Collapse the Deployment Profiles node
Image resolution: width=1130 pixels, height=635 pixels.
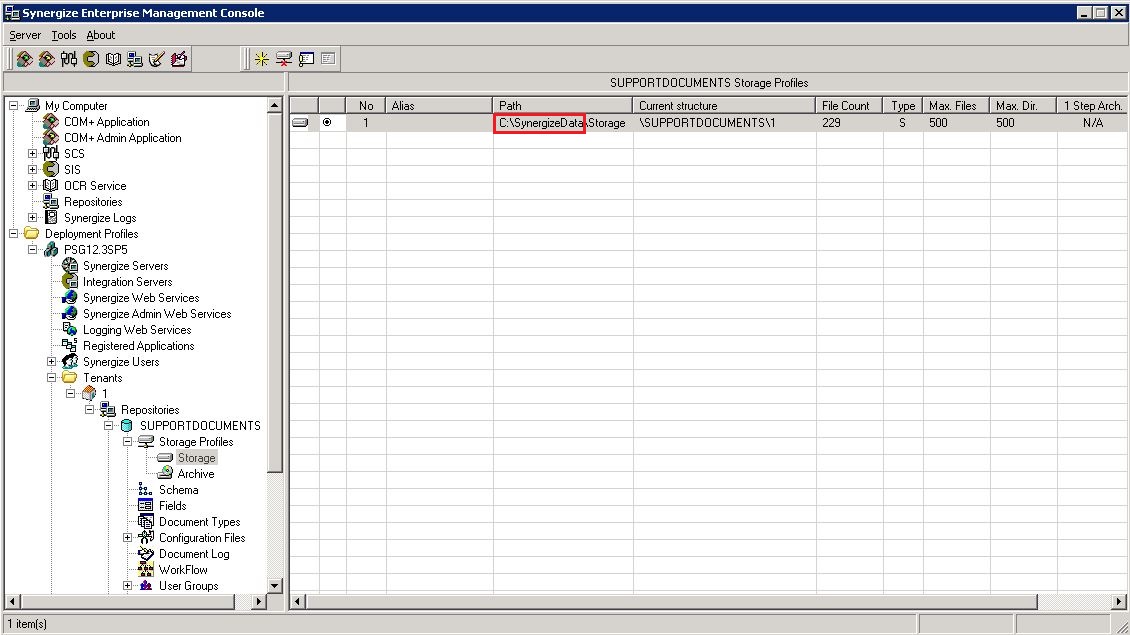[x=14, y=234]
